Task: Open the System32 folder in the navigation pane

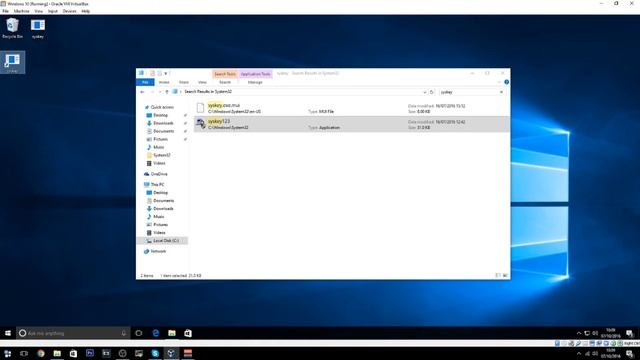Action: click(162, 155)
